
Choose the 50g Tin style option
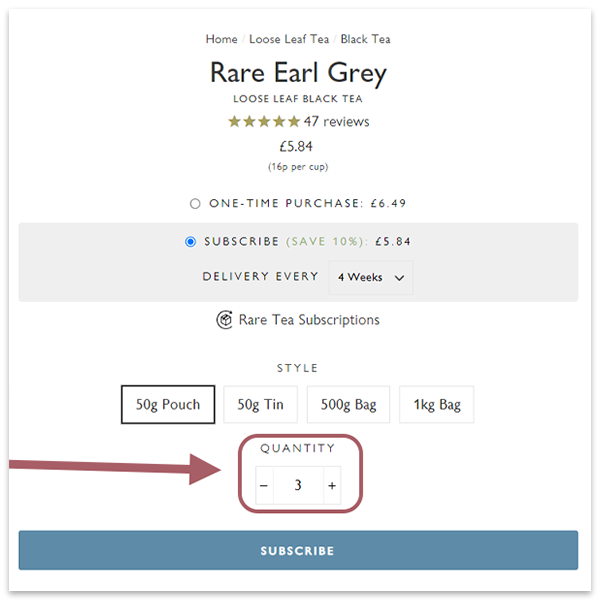pos(260,404)
